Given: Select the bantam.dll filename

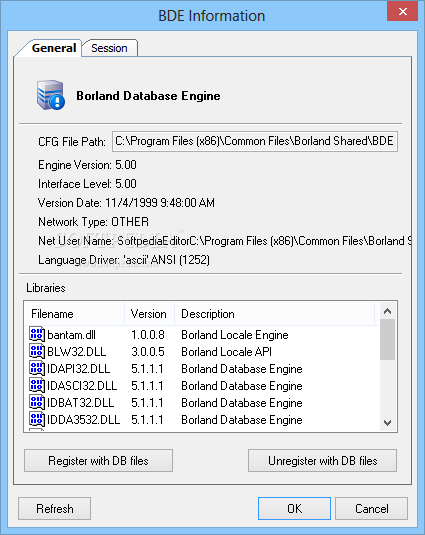Looking at the screenshot, I should tap(71, 335).
